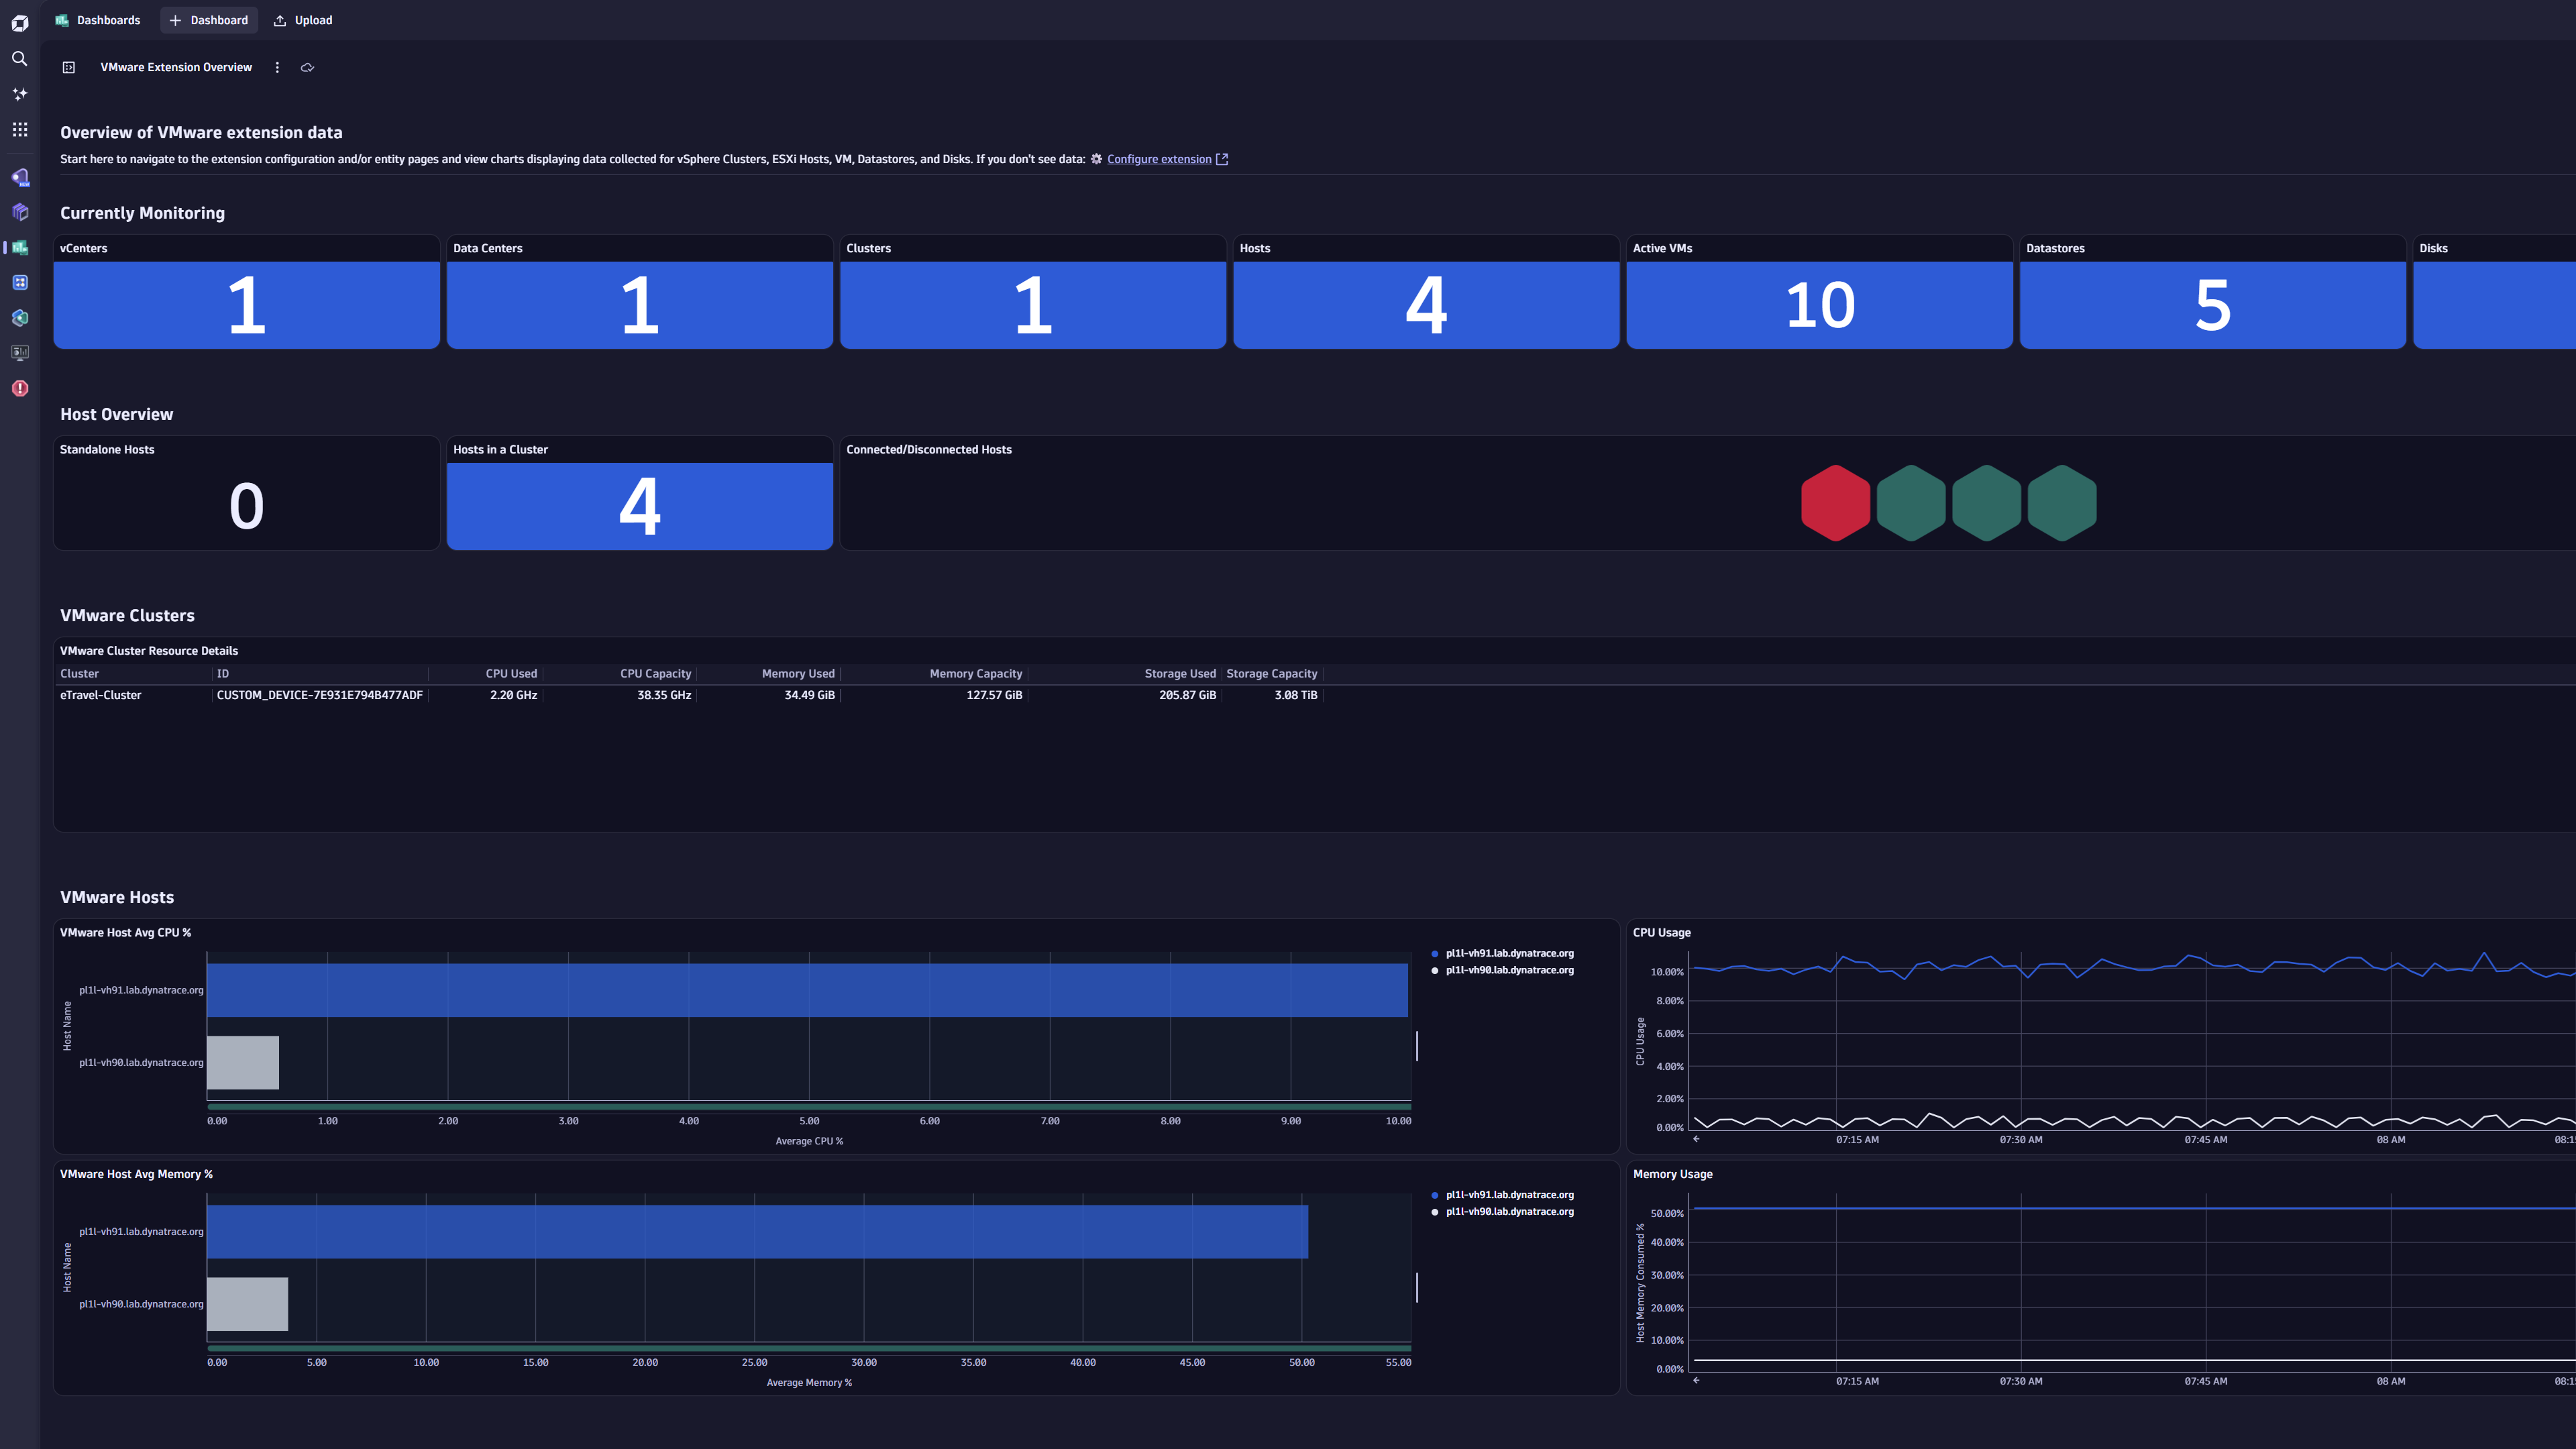
Task: Open the app launcher grid icon
Action: click(x=19, y=129)
